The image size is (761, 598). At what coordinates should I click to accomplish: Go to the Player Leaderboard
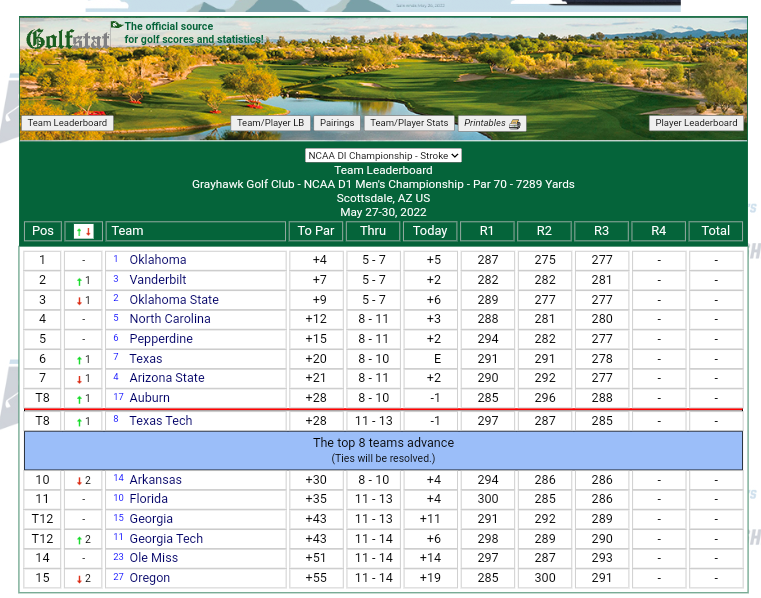click(x=696, y=123)
